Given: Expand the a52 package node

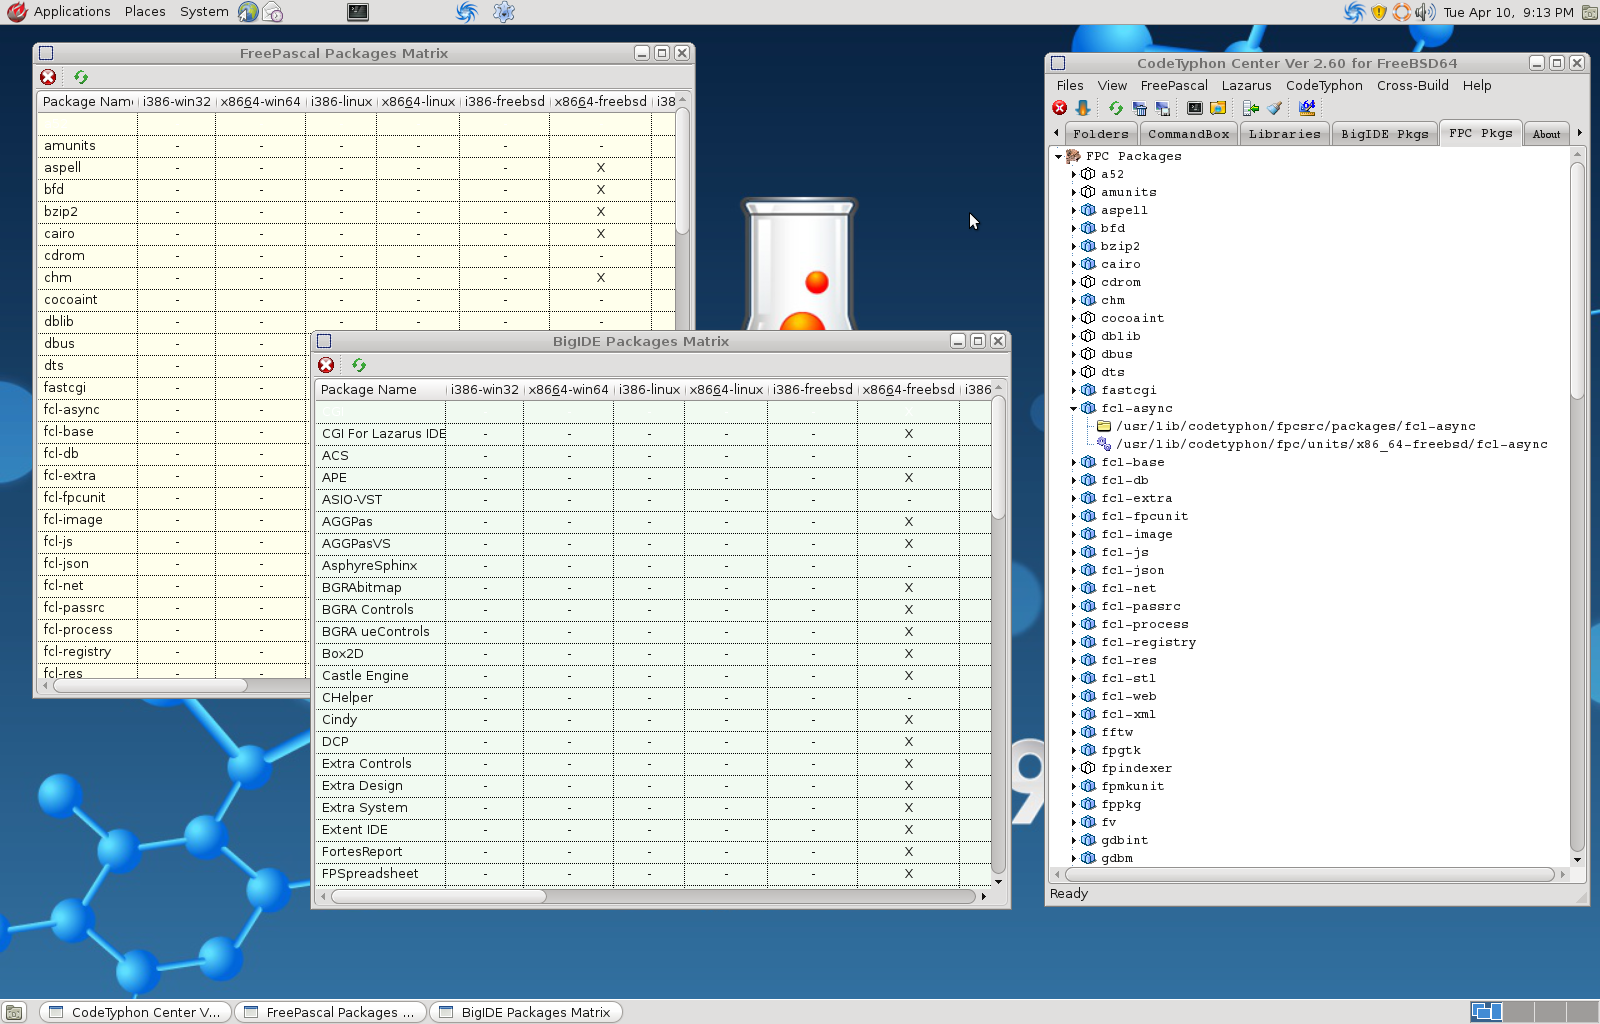Looking at the screenshot, I should point(1074,174).
